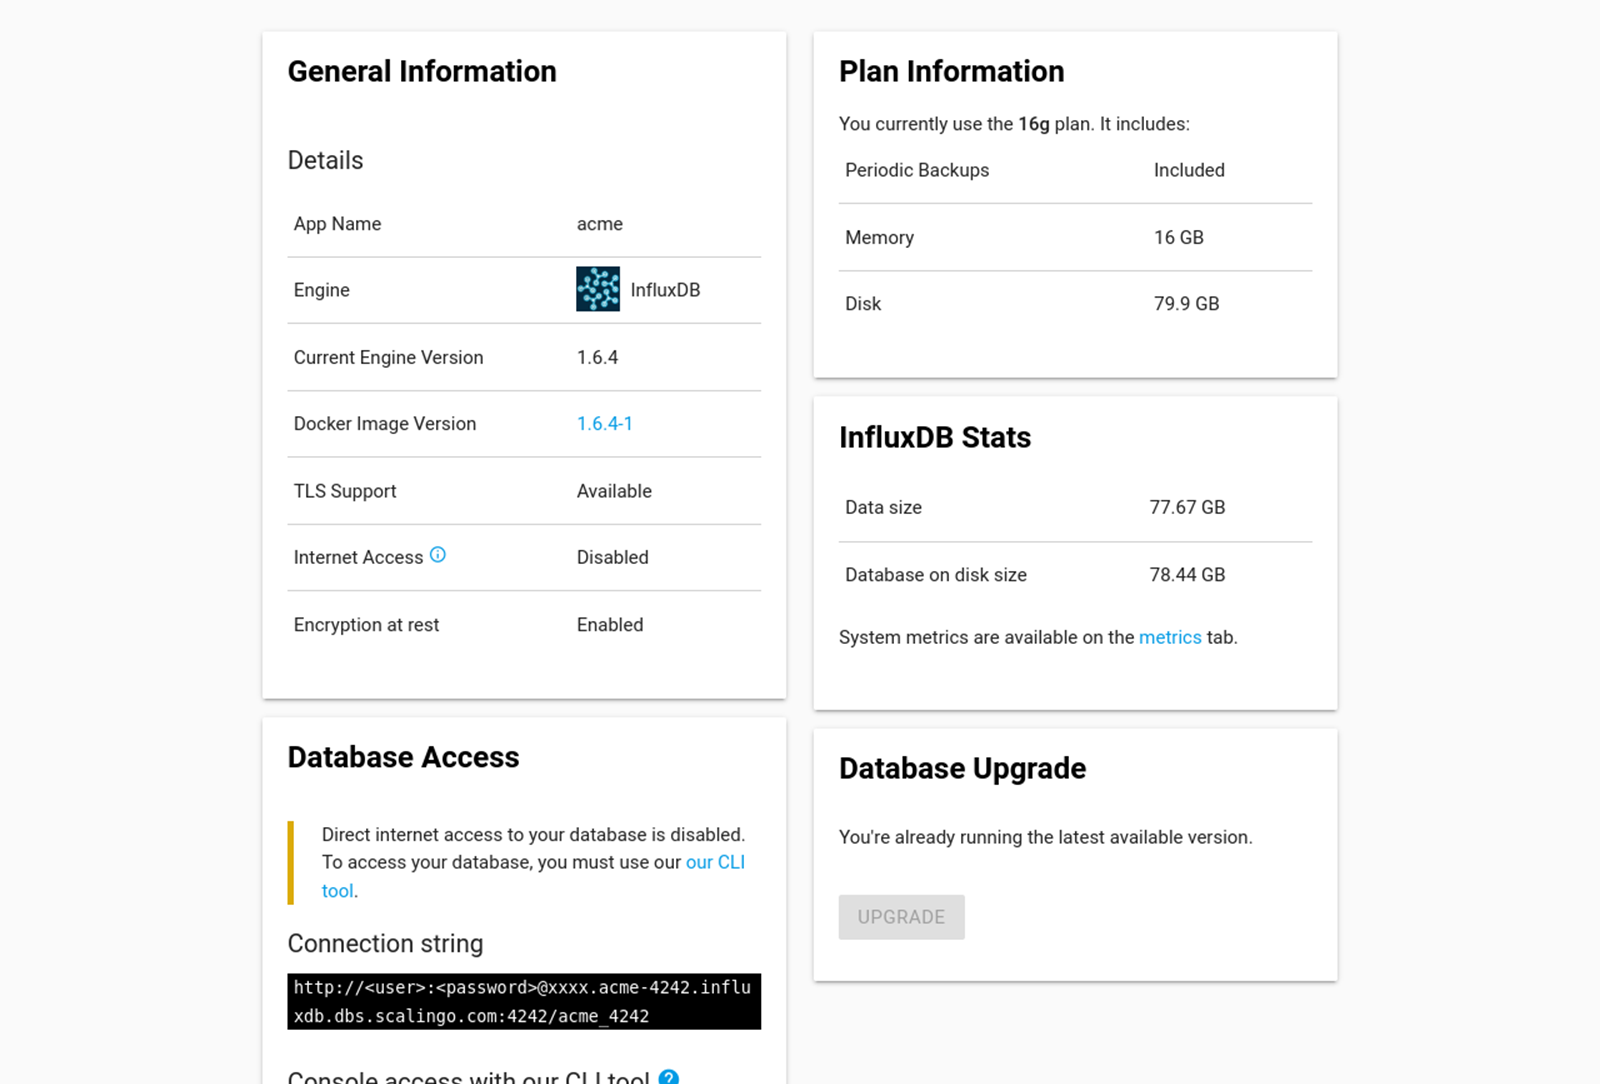This screenshot has width=1600, height=1084.
Task: Click the Data size value 77.67 GB
Action: coord(1187,508)
